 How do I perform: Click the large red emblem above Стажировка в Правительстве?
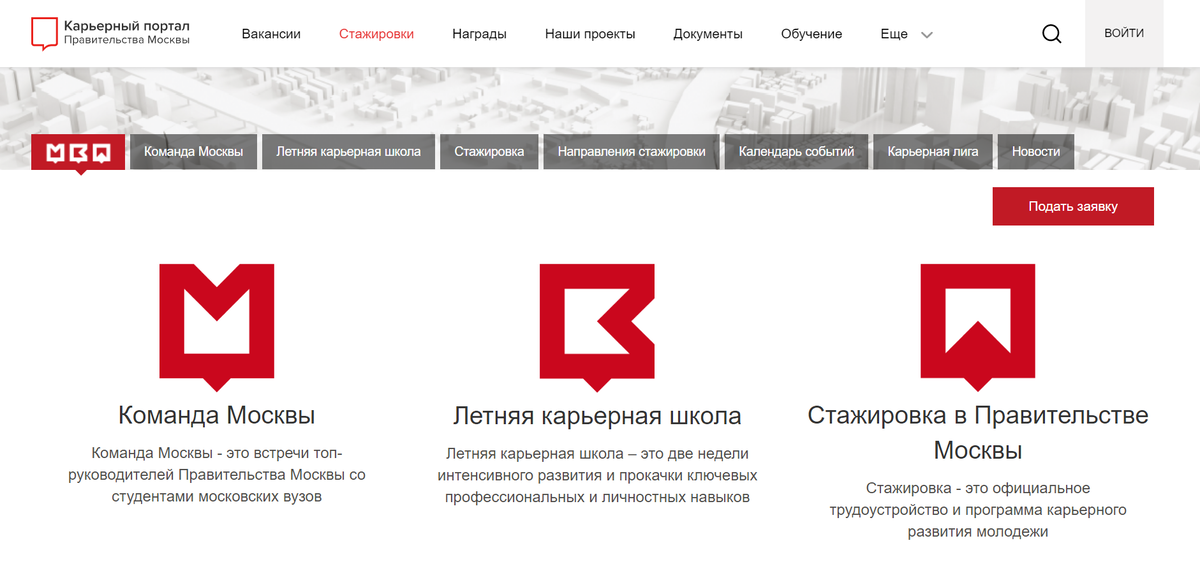978,327
